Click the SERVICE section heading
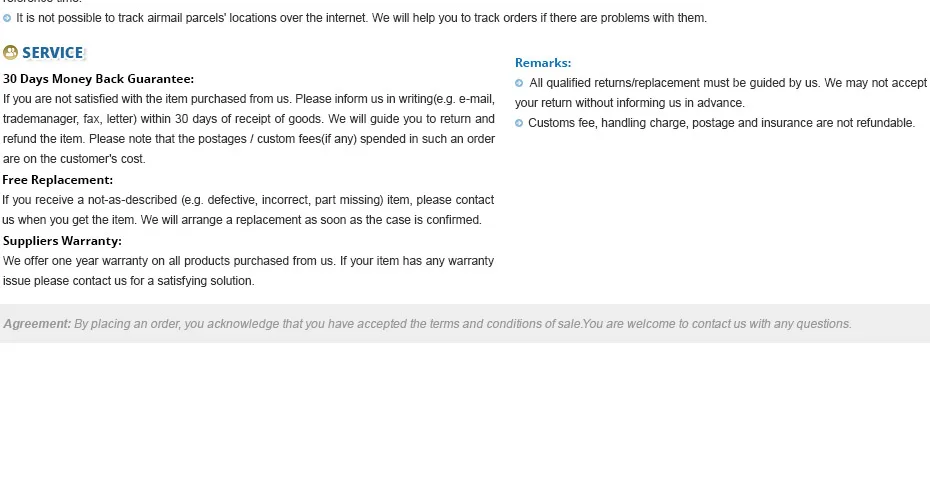 [x=53, y=53]
